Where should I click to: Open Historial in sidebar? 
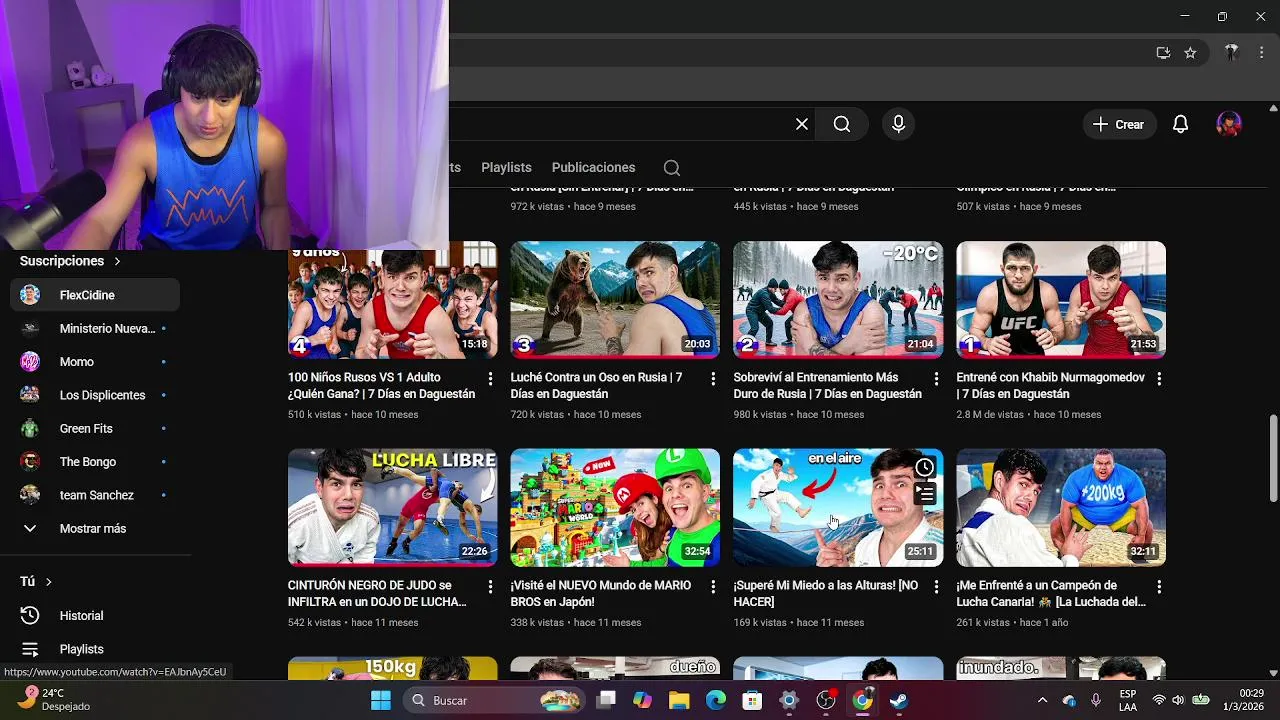click(95, 616)
